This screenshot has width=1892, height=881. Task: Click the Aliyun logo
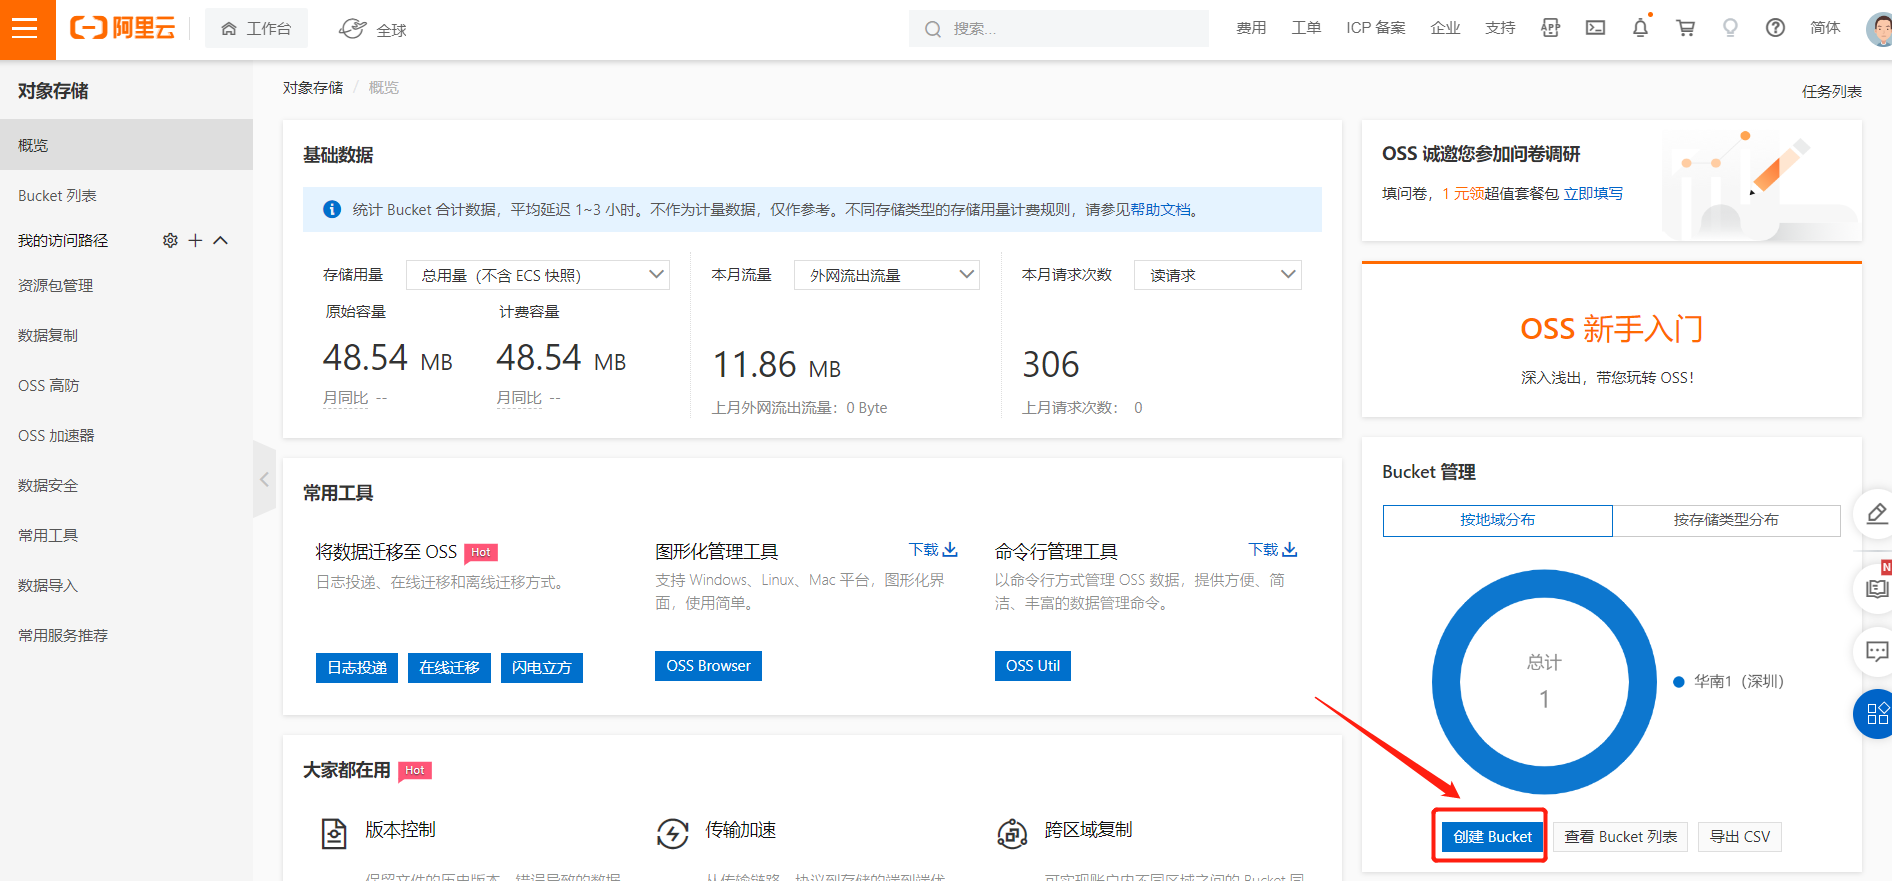pos(122,28)
